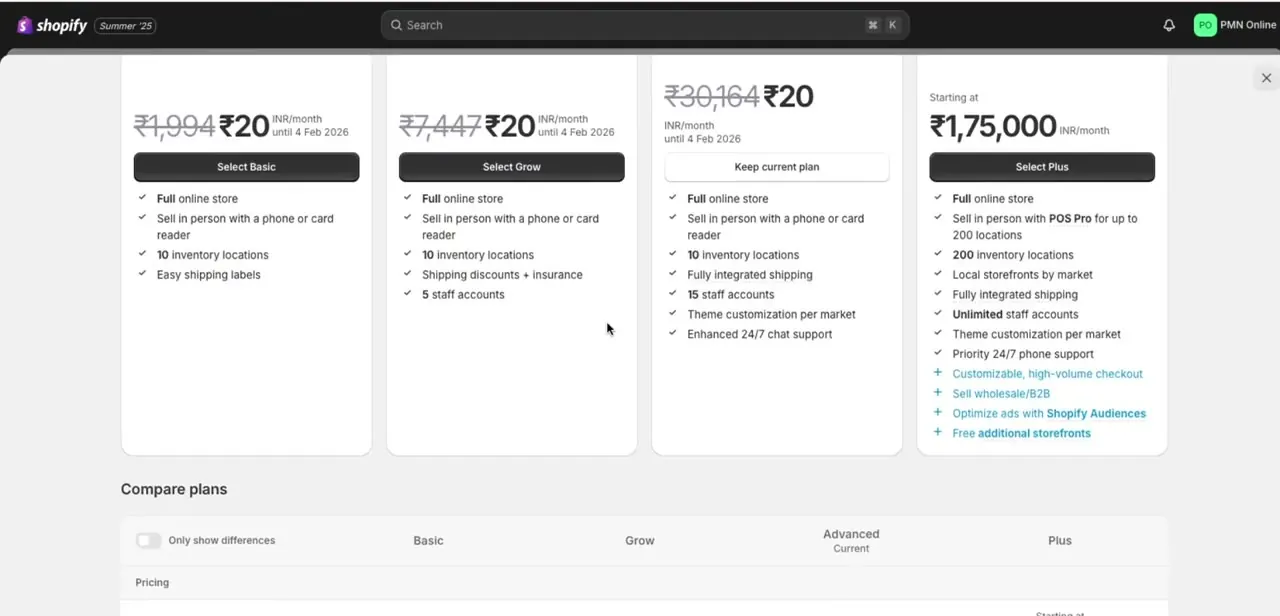The height and width of the screenshot is (616, 1280).
Task: Click the Advanced column header in comparison
Action: pyautogui.click(x=851, y=535)
